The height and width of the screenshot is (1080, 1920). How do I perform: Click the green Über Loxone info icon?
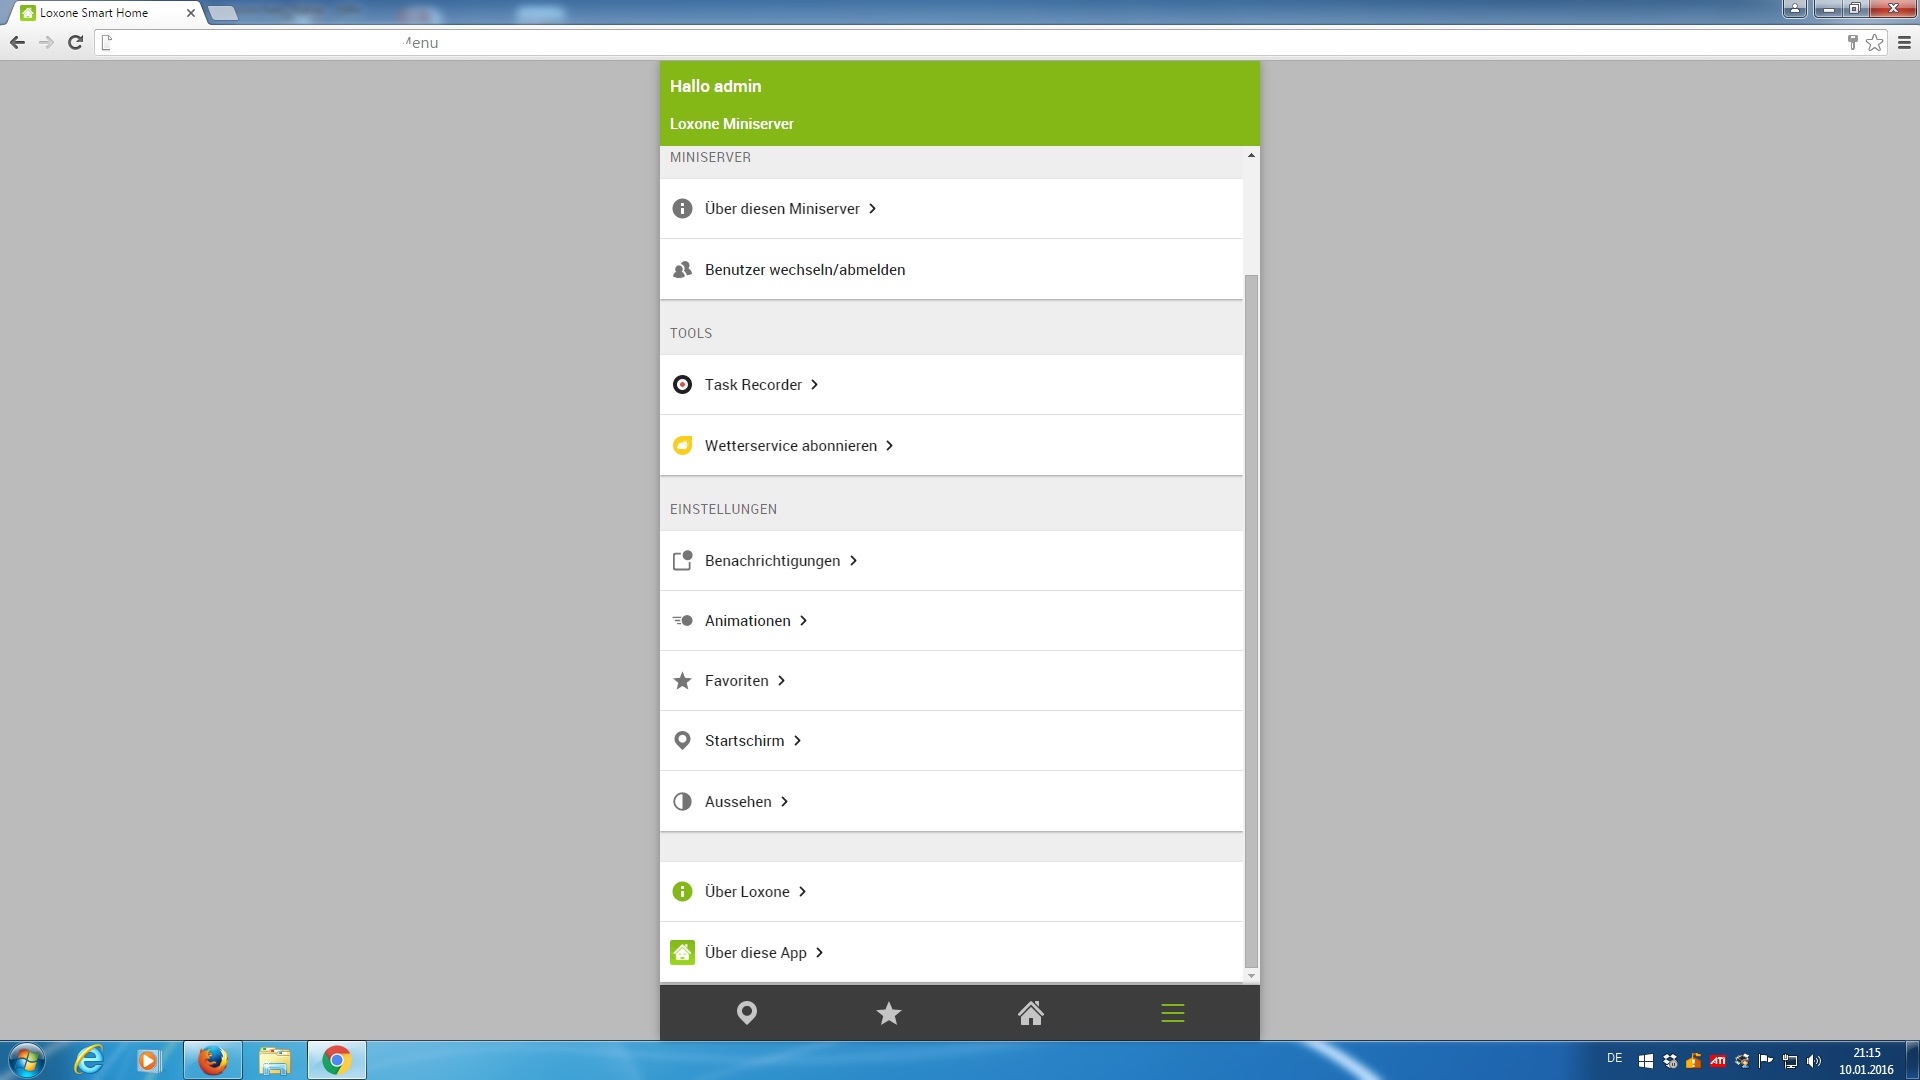682,892
